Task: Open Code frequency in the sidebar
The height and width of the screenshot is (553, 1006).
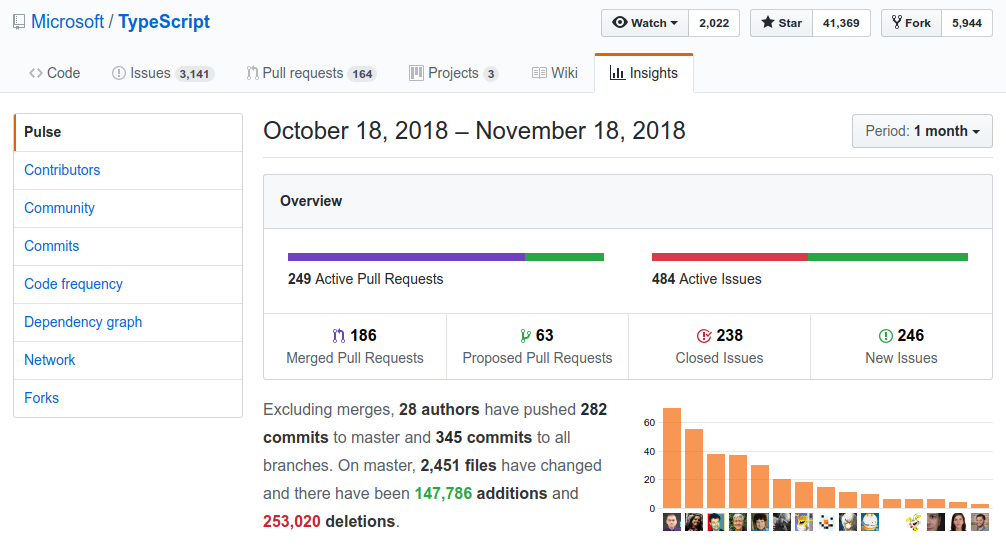Action: click(128, 284)
